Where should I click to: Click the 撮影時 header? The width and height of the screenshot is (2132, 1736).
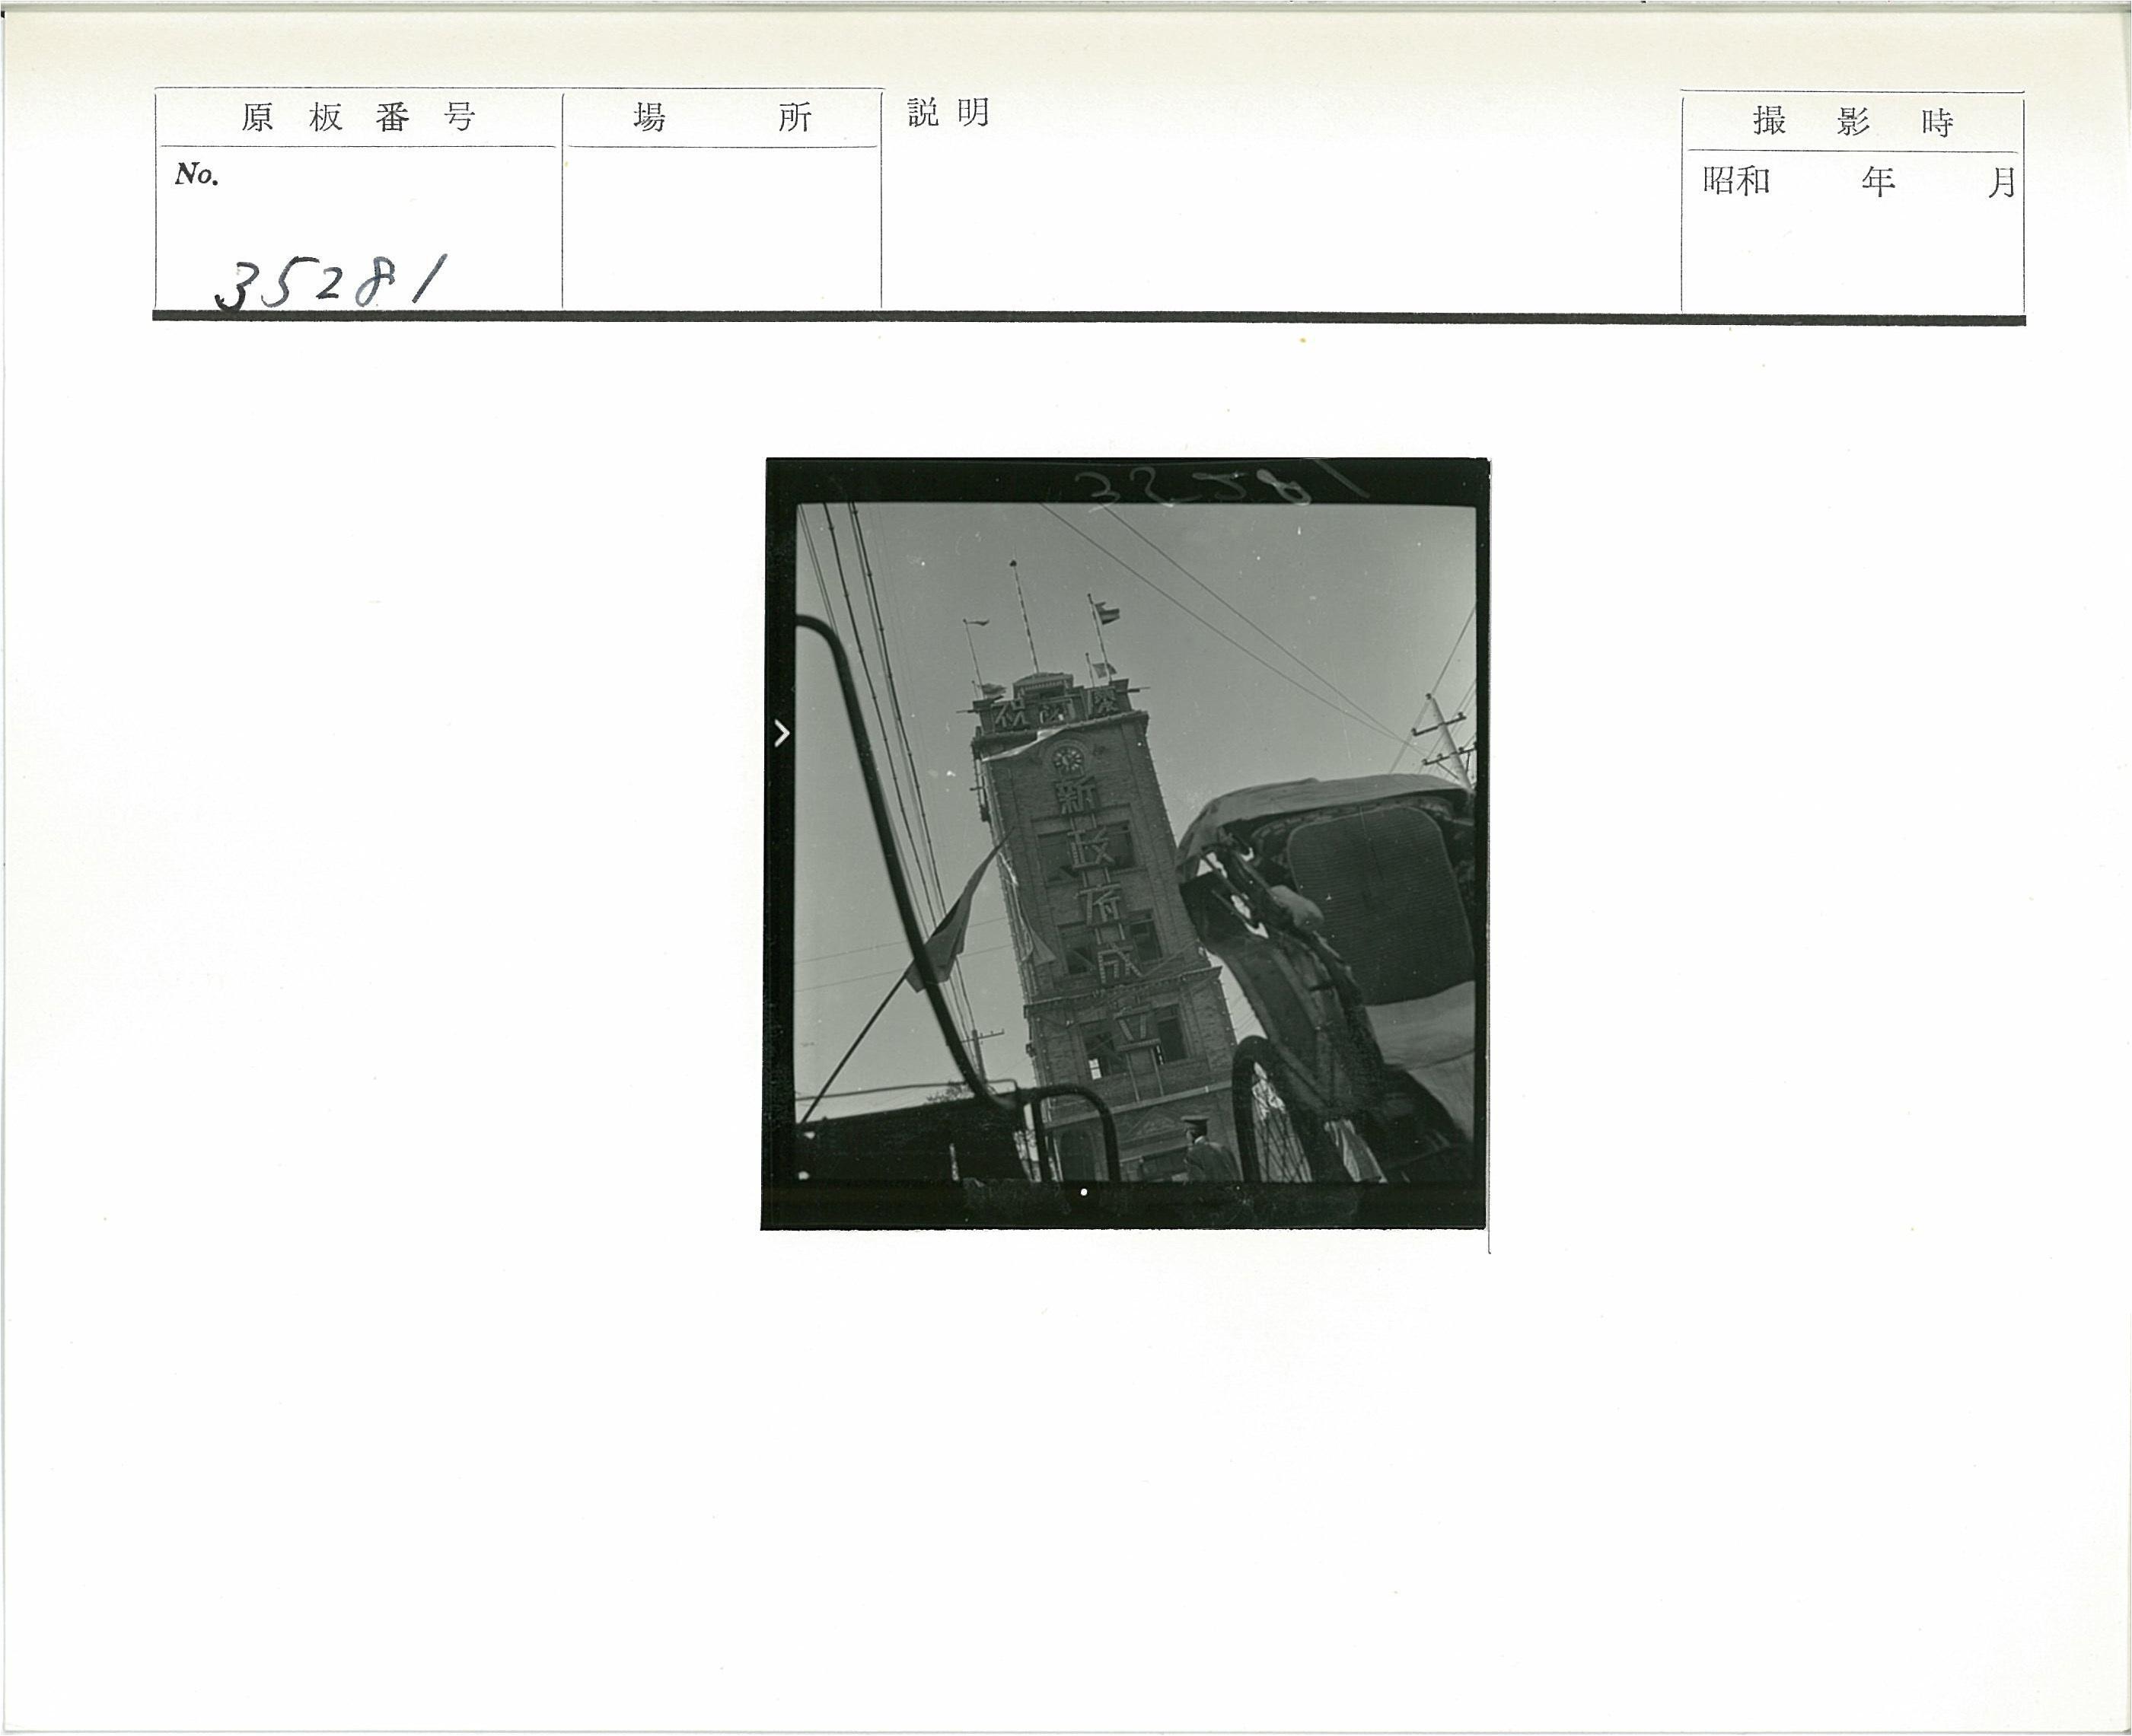[x=1853, y=122]
